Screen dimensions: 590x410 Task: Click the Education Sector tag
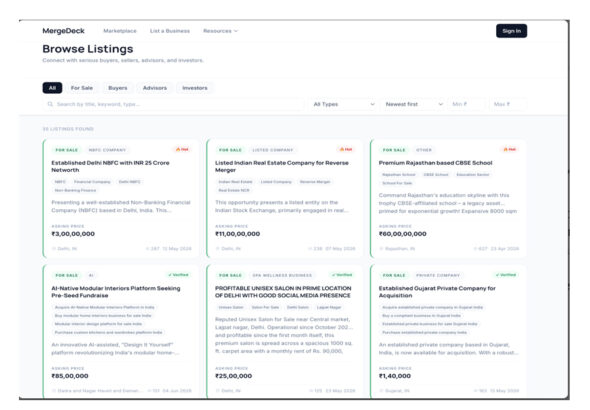coord(473,175)
